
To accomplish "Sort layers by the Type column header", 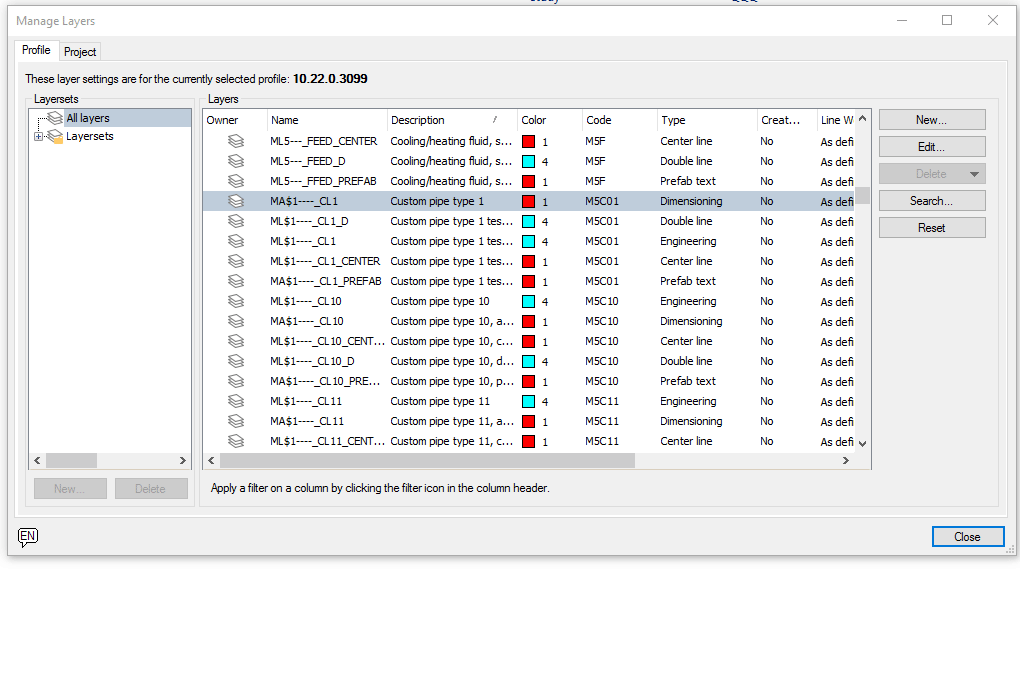I will pos(706,120).
